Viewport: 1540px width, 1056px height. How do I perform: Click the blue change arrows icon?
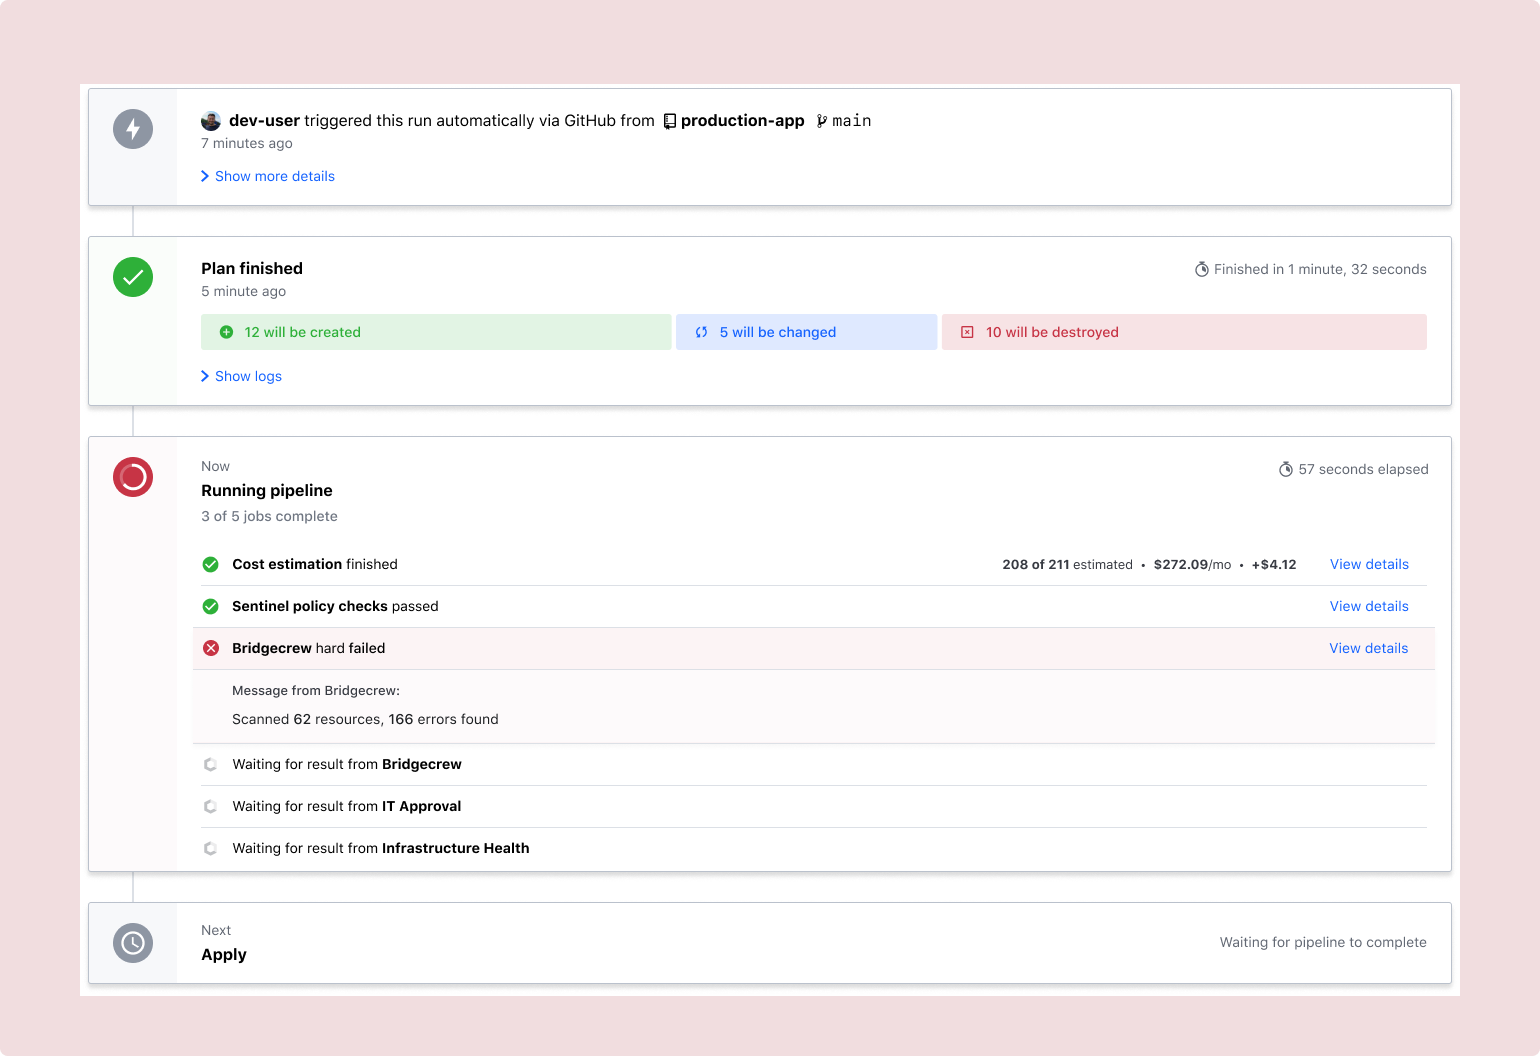click(x=702, y=332)
